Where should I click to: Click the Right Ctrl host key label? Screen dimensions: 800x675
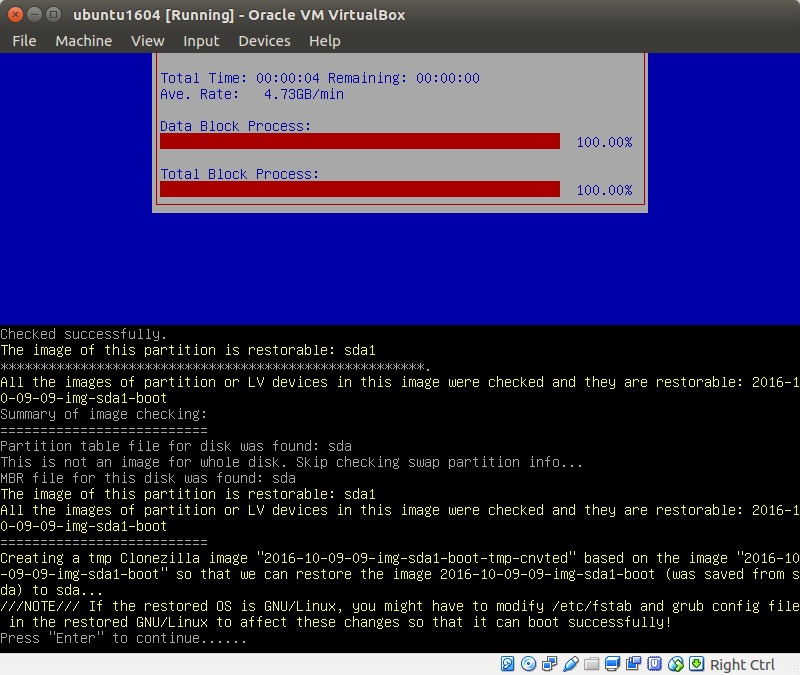tap(742, 665)
